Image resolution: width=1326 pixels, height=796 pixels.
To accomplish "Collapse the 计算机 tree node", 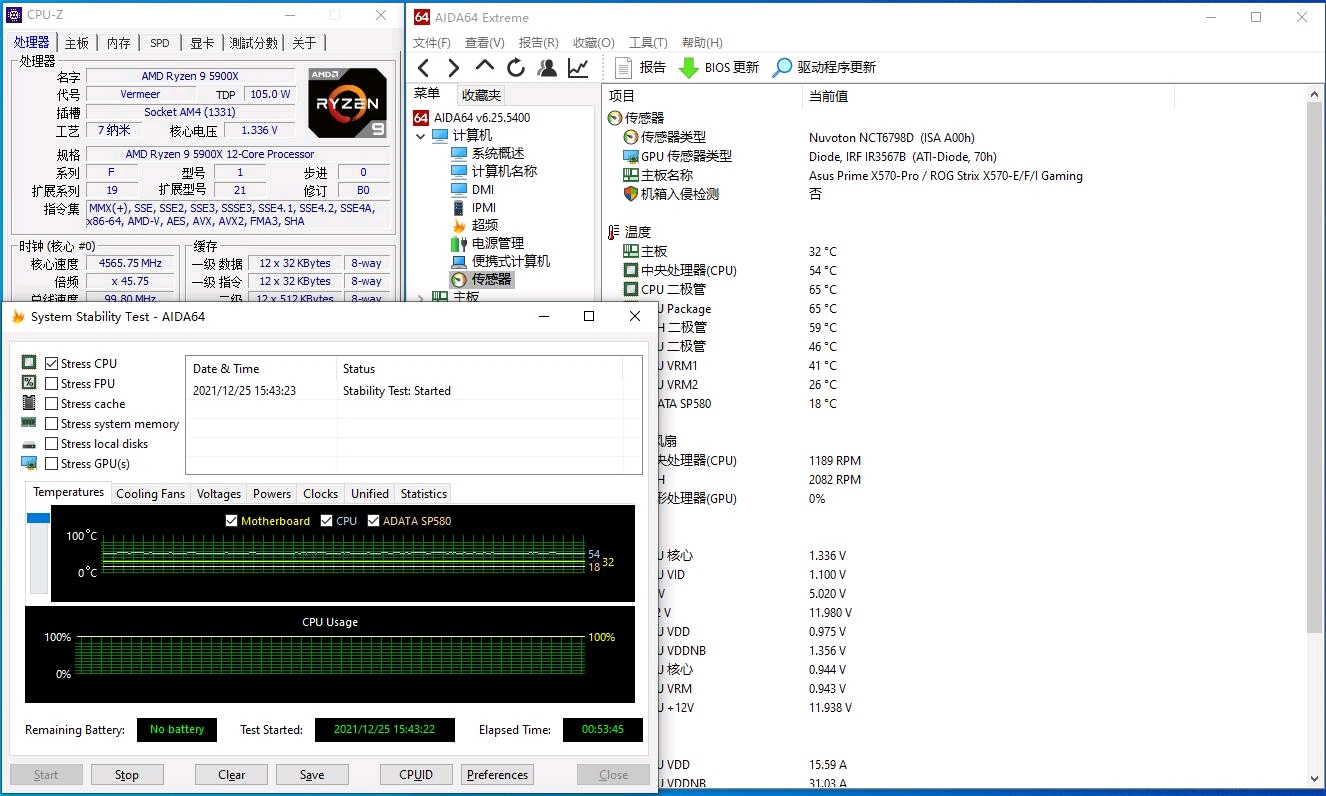I will (x=421, y=135).
